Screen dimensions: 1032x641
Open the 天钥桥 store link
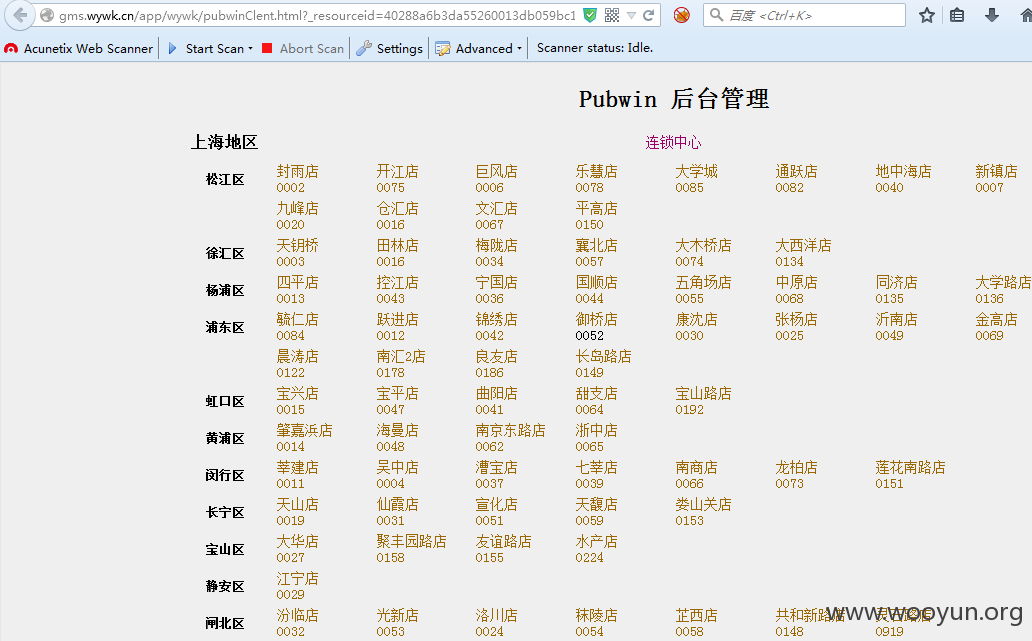[297, 245]
